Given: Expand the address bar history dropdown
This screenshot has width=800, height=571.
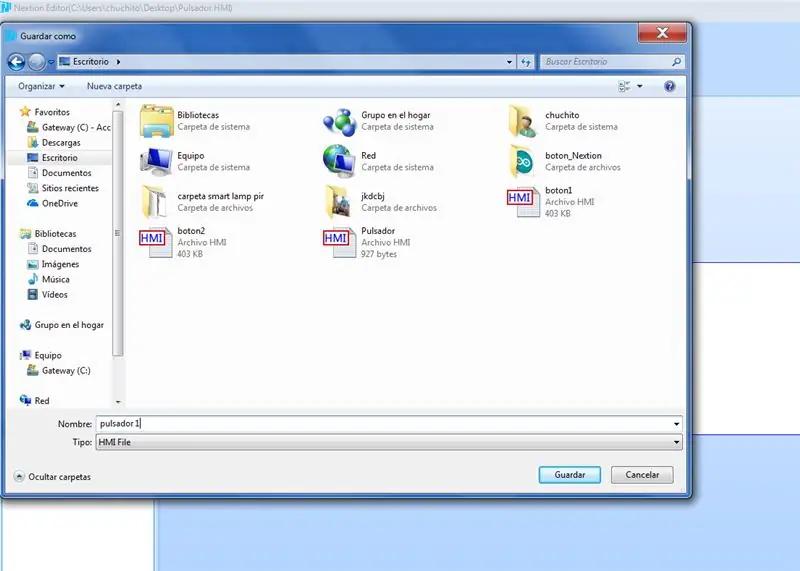Looking at the screenshot, I should [509, 62].
